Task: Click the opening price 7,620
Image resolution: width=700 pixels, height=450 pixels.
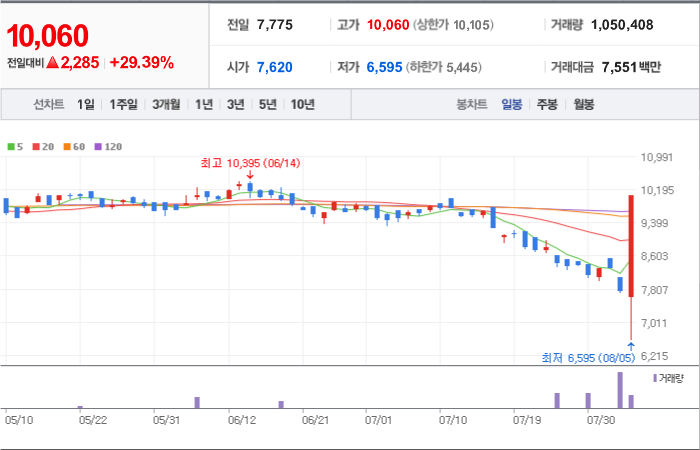Action: click(x=275, y=67)
